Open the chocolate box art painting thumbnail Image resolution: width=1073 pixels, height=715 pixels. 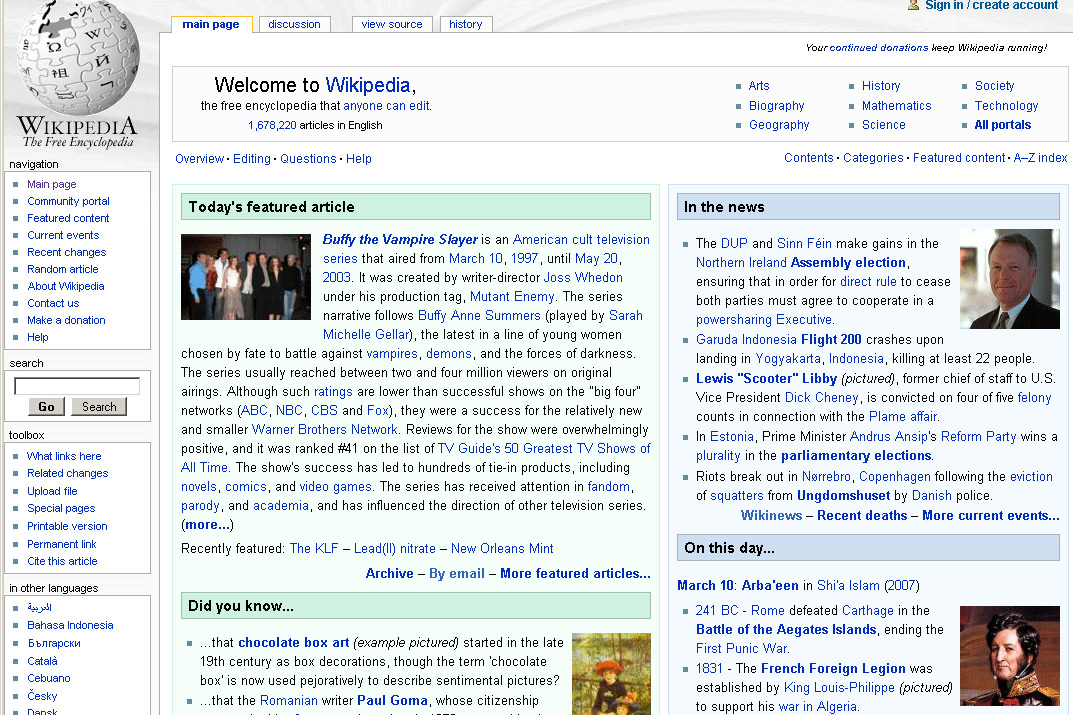click(x=611, y=674)
